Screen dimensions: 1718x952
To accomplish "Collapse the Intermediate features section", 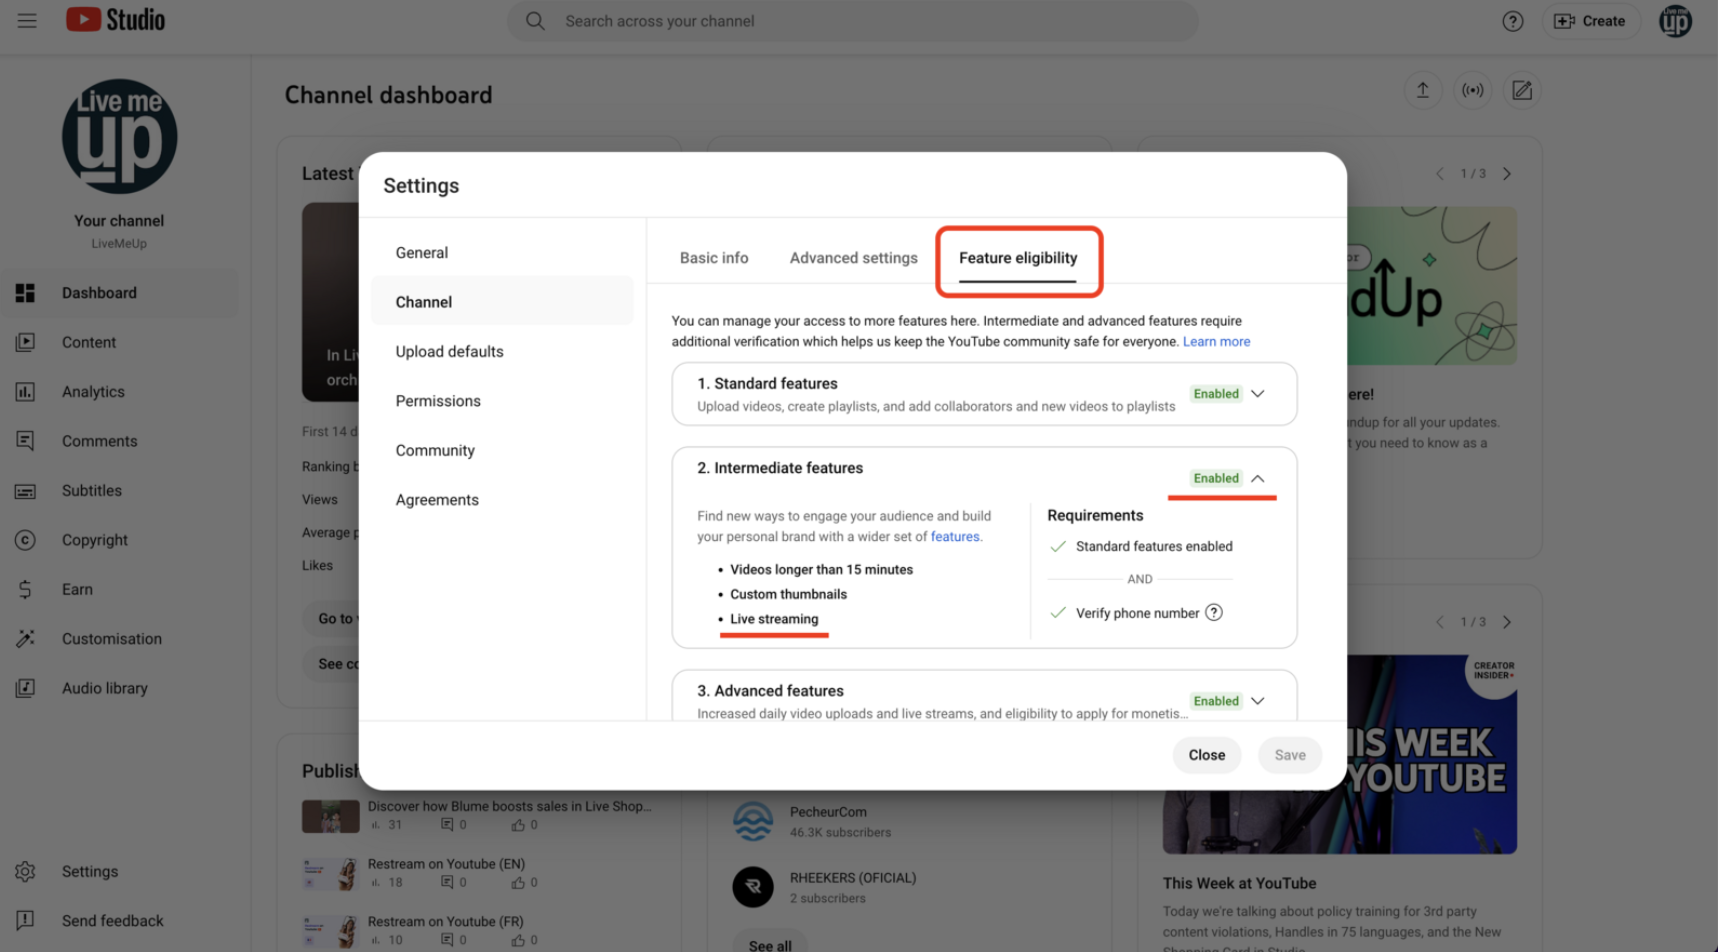I will coord(1258,478).
